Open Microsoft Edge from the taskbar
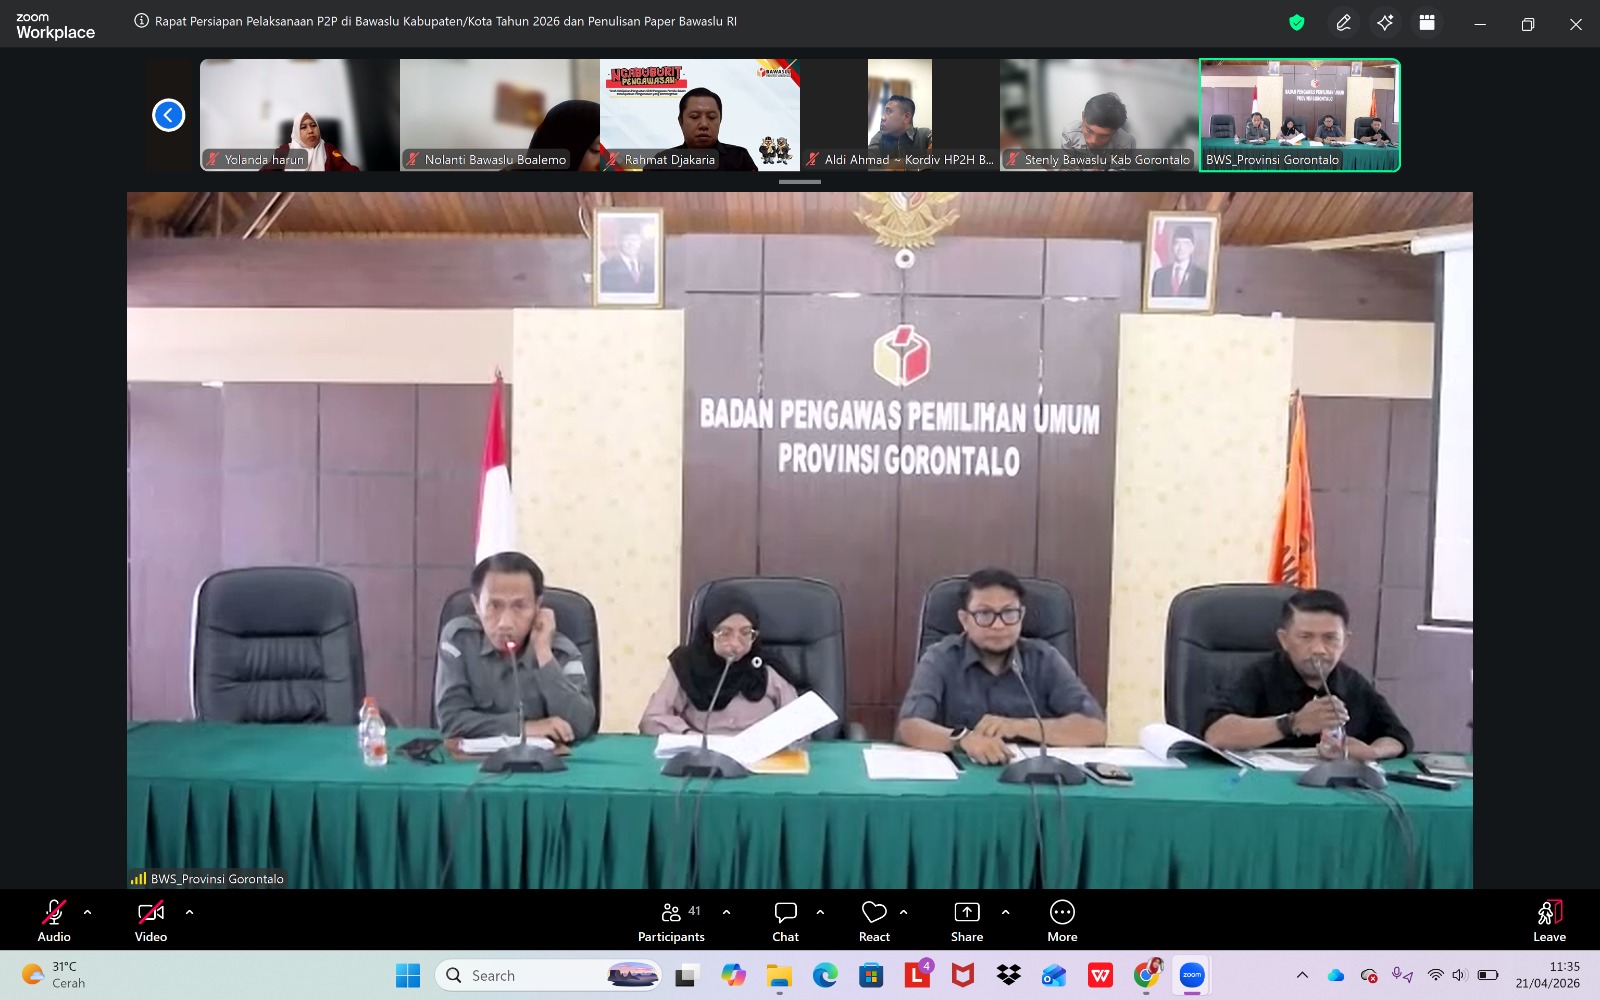Image resolution: width=1600 pixels, height=1000 pixels. click(825, 975)
